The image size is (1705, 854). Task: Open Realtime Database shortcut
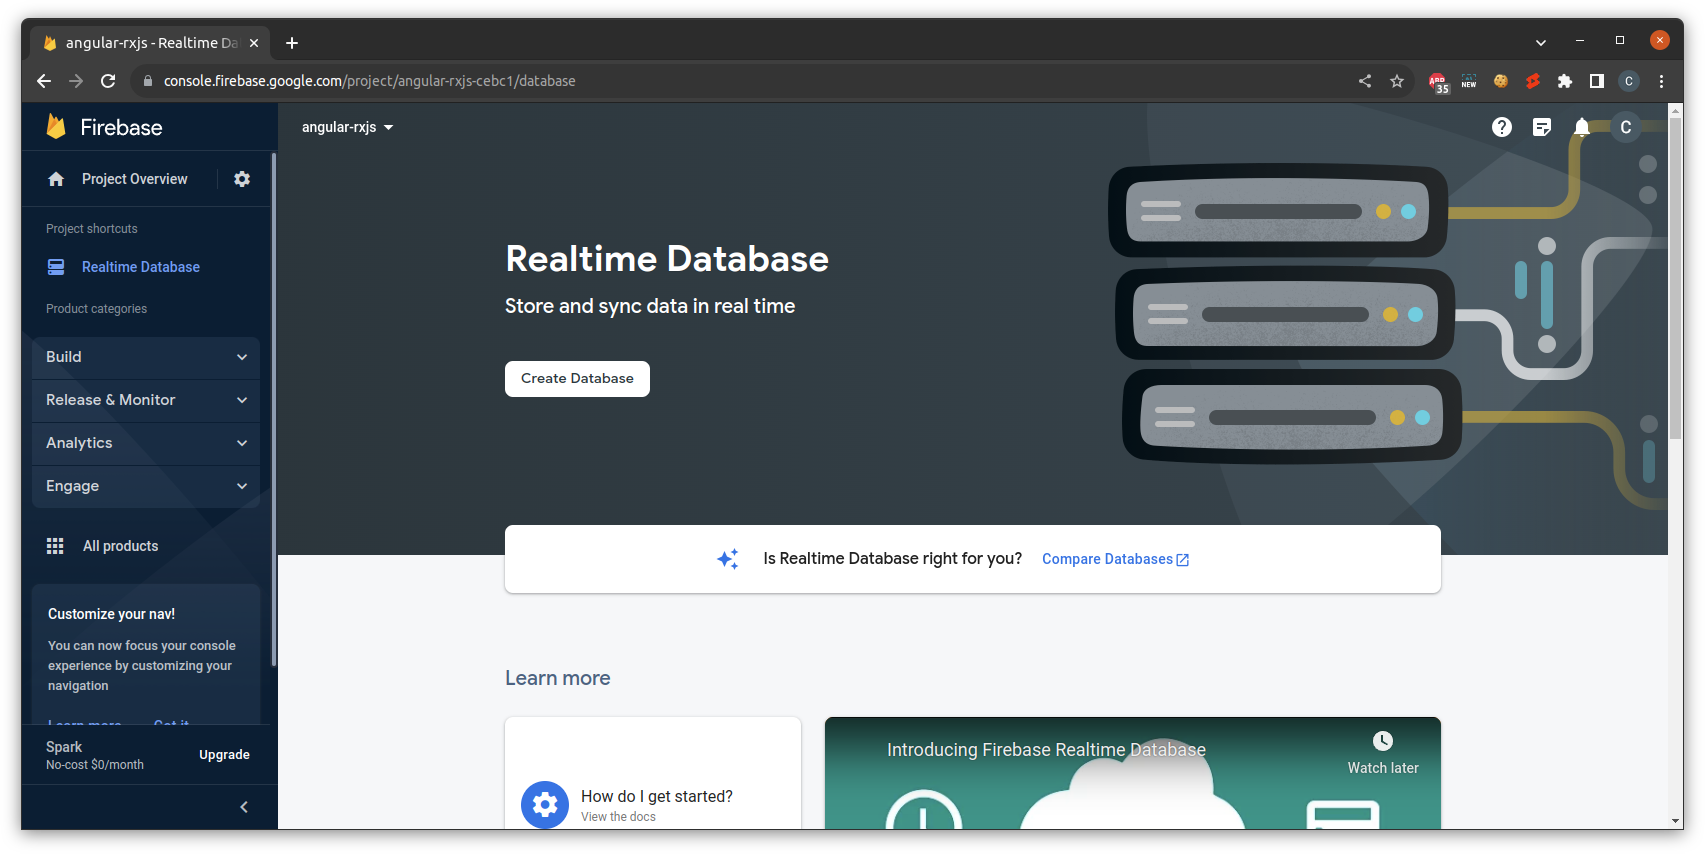click(140, 267)
